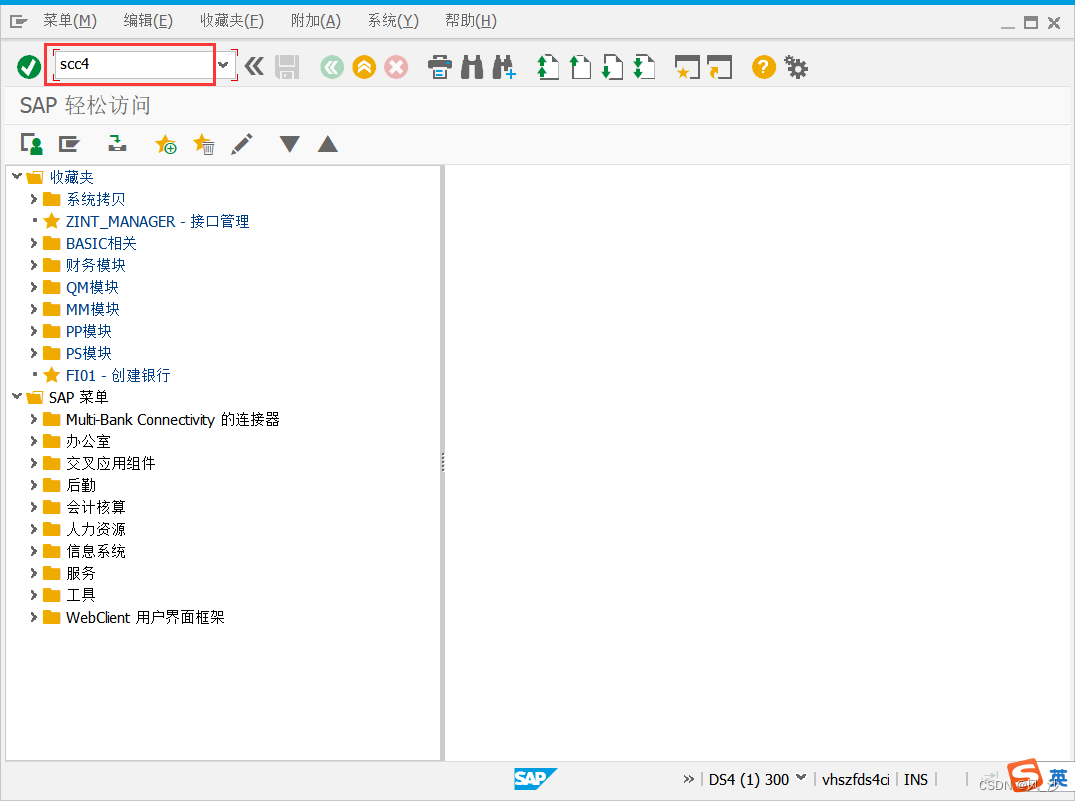
Task: Click the User Menu icon
Action: (32, 144)
